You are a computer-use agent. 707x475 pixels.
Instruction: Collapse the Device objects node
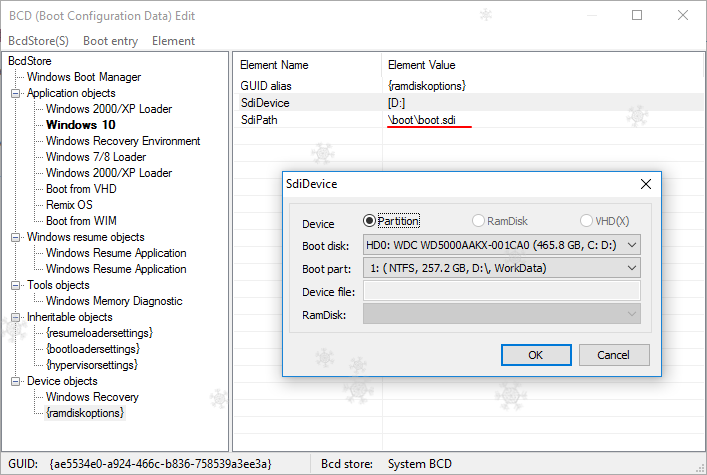pos(15,381)
